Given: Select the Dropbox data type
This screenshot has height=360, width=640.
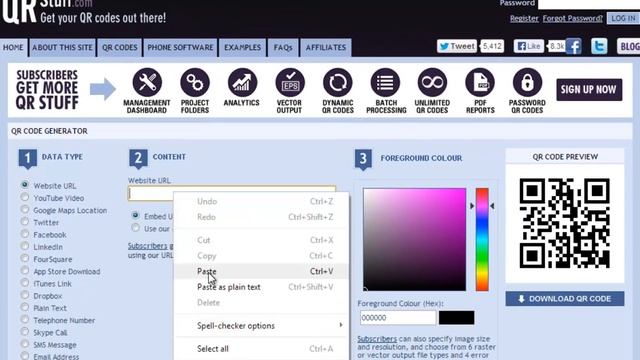Looking at the screenshot, I should click(25, 295).
